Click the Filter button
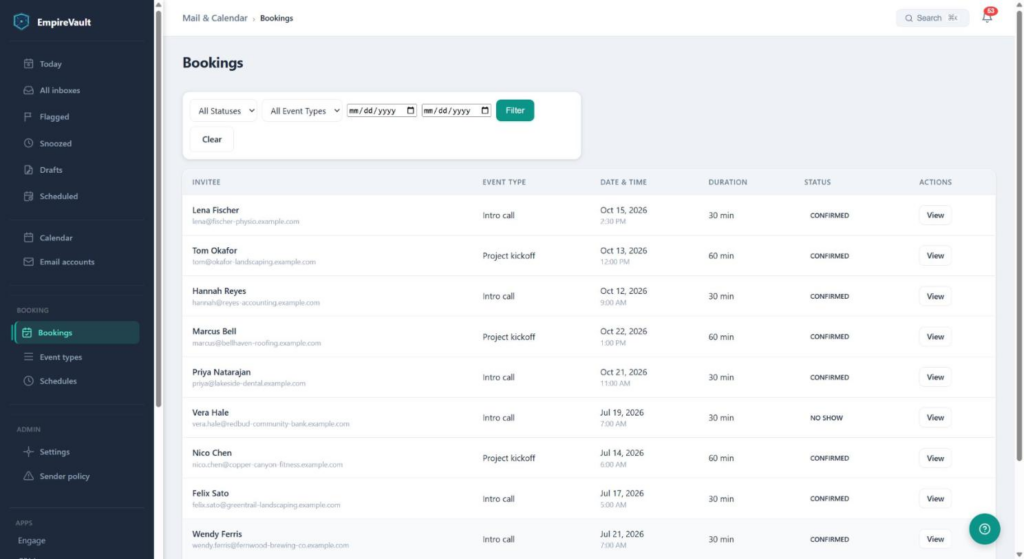Screen dimensions: 1024x559 click(x=515, y=110)
